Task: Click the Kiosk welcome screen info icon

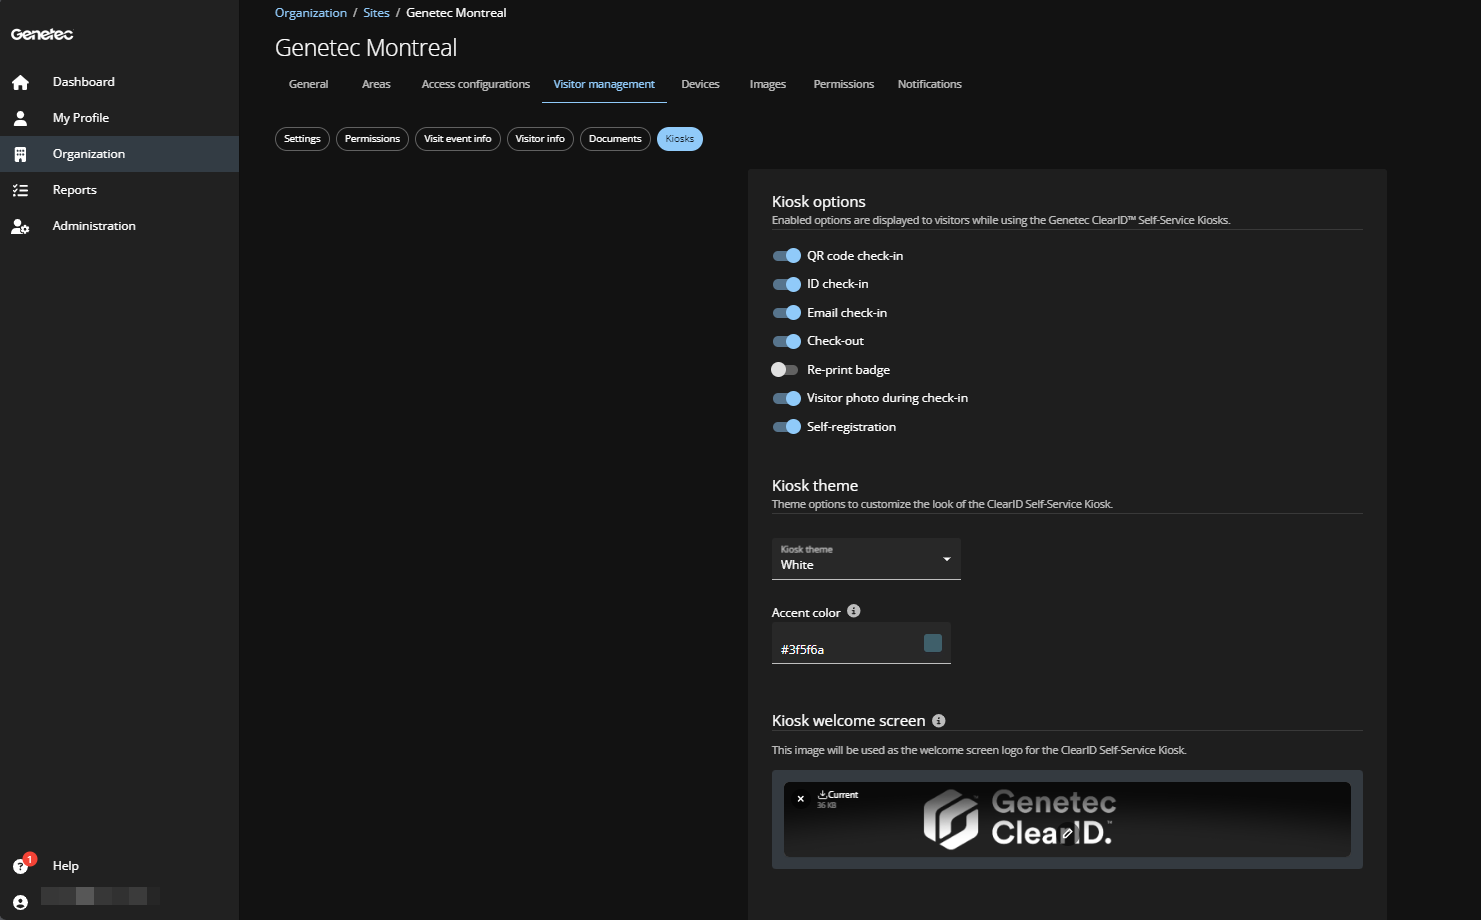Action: [x=939, y=720]
